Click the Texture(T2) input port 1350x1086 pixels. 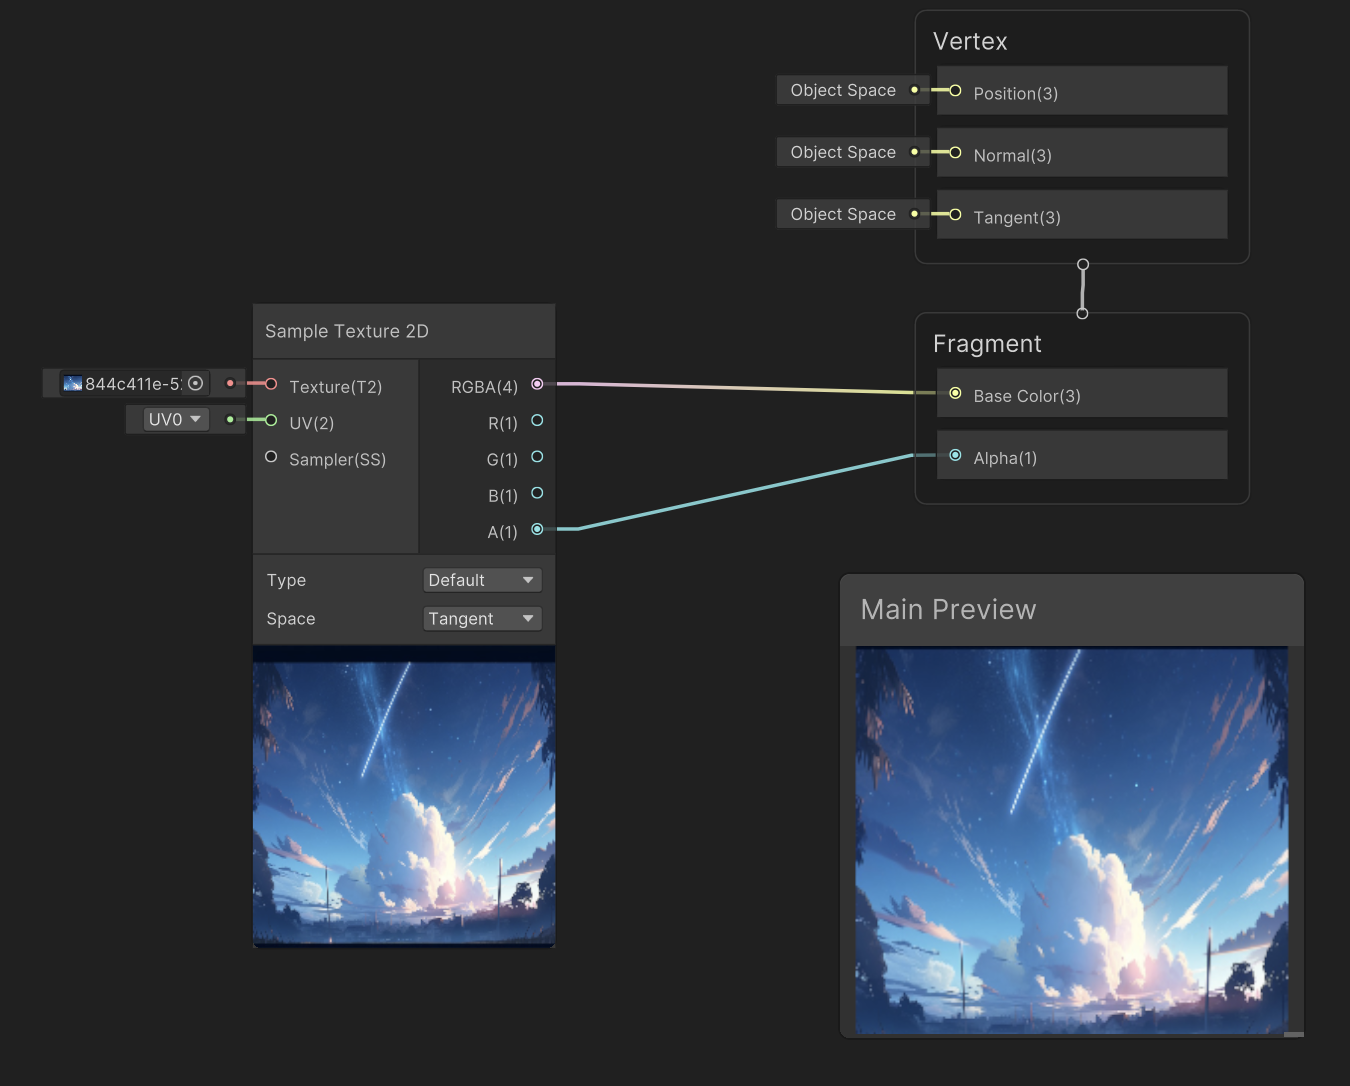[271, 384]
